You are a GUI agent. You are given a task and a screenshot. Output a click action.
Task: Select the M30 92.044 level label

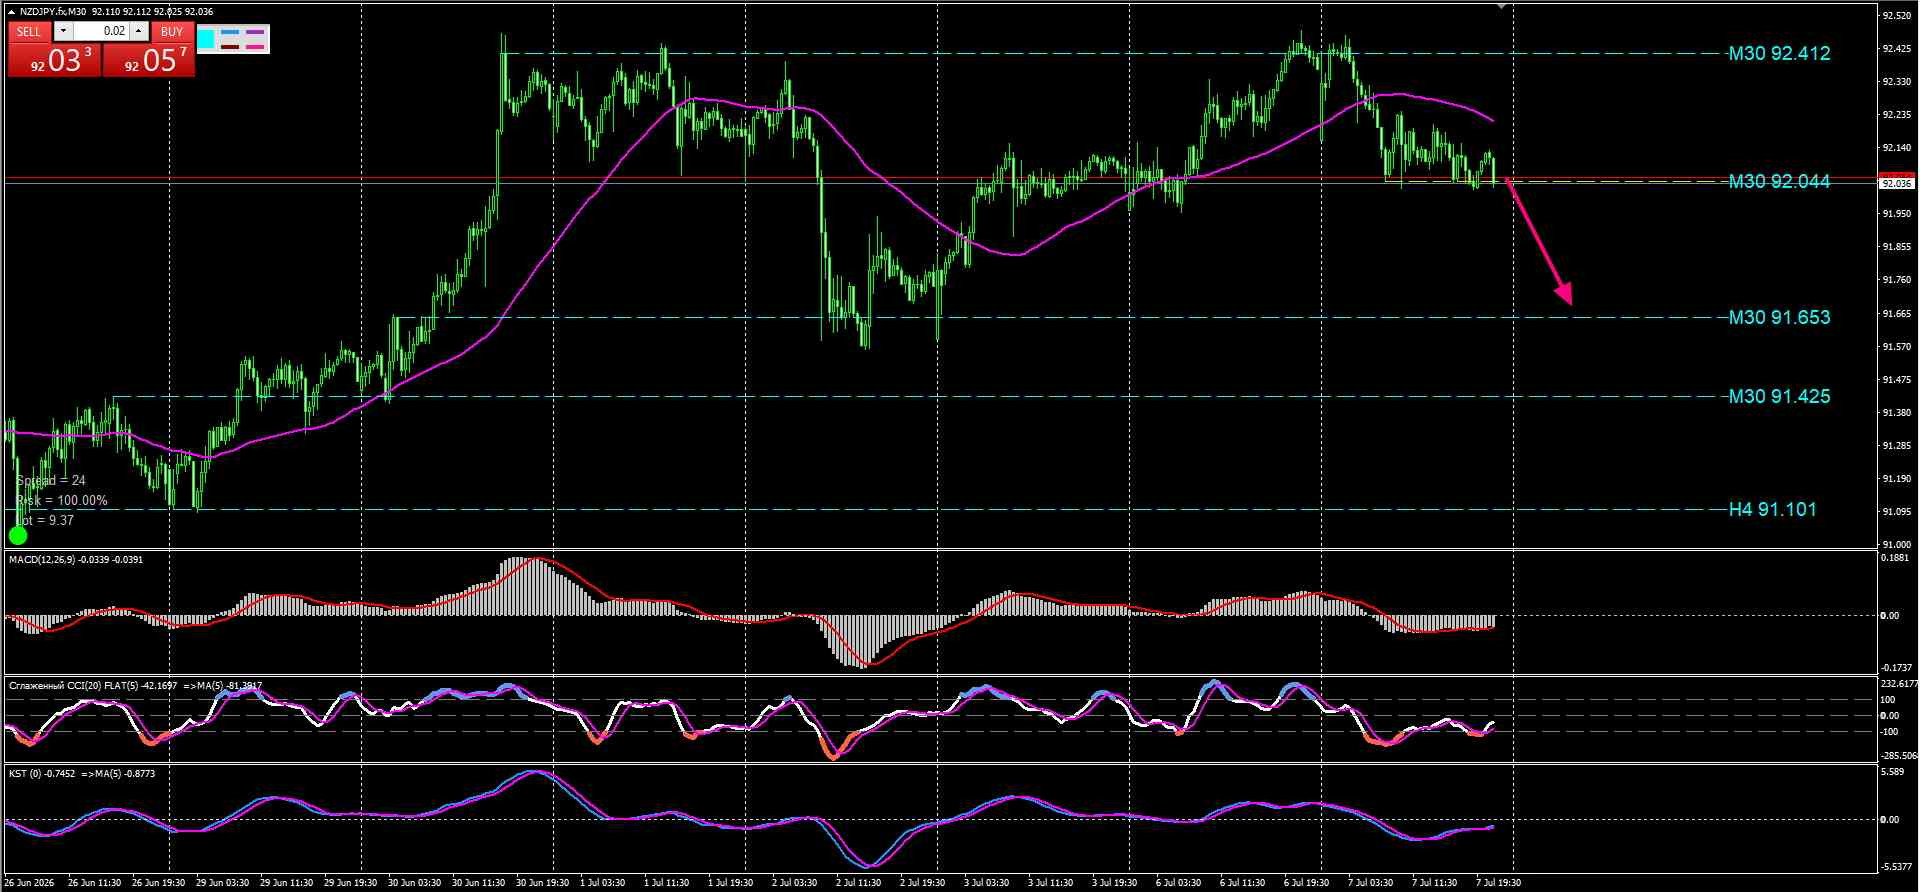tap(1779, 182)
